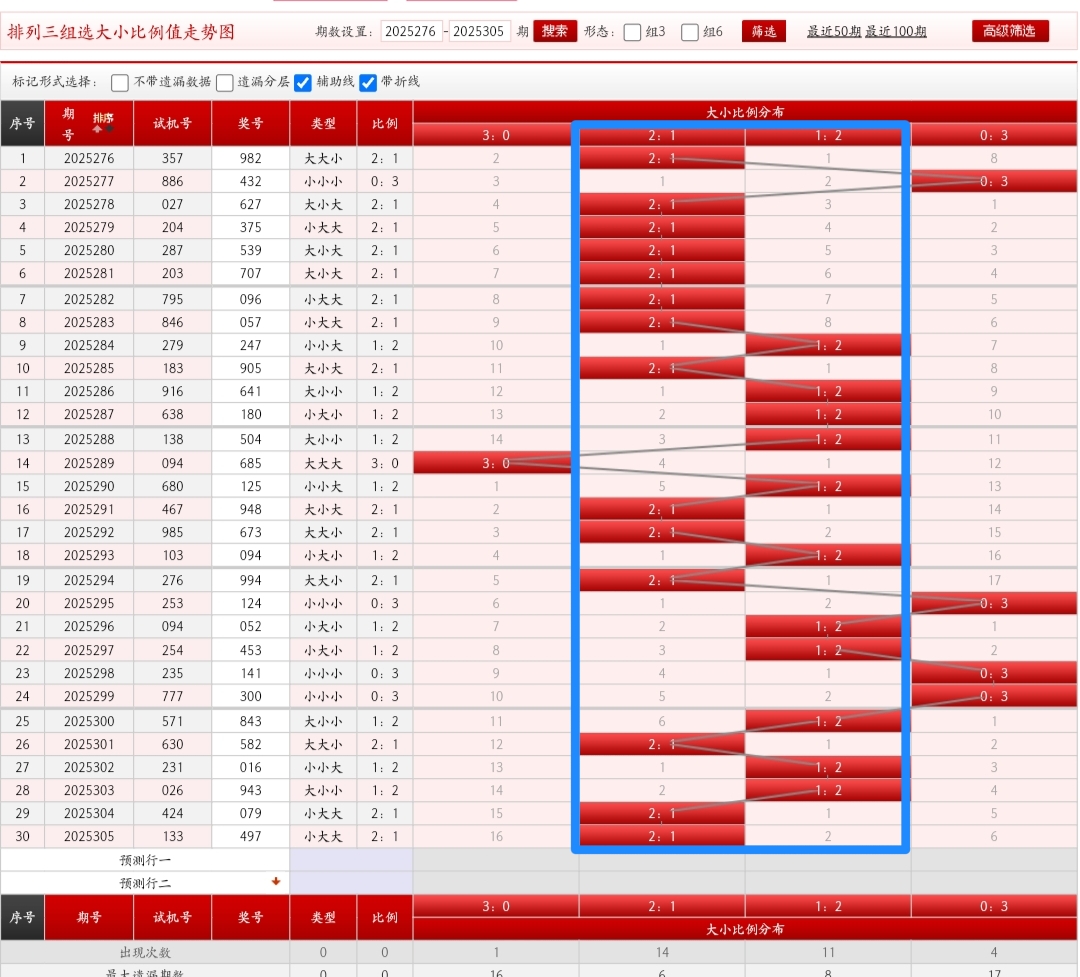This screenshot has width=1080, height=977.
Task: Click the 2:1 marker in row 2025276
Action: (x=662, y=158)
